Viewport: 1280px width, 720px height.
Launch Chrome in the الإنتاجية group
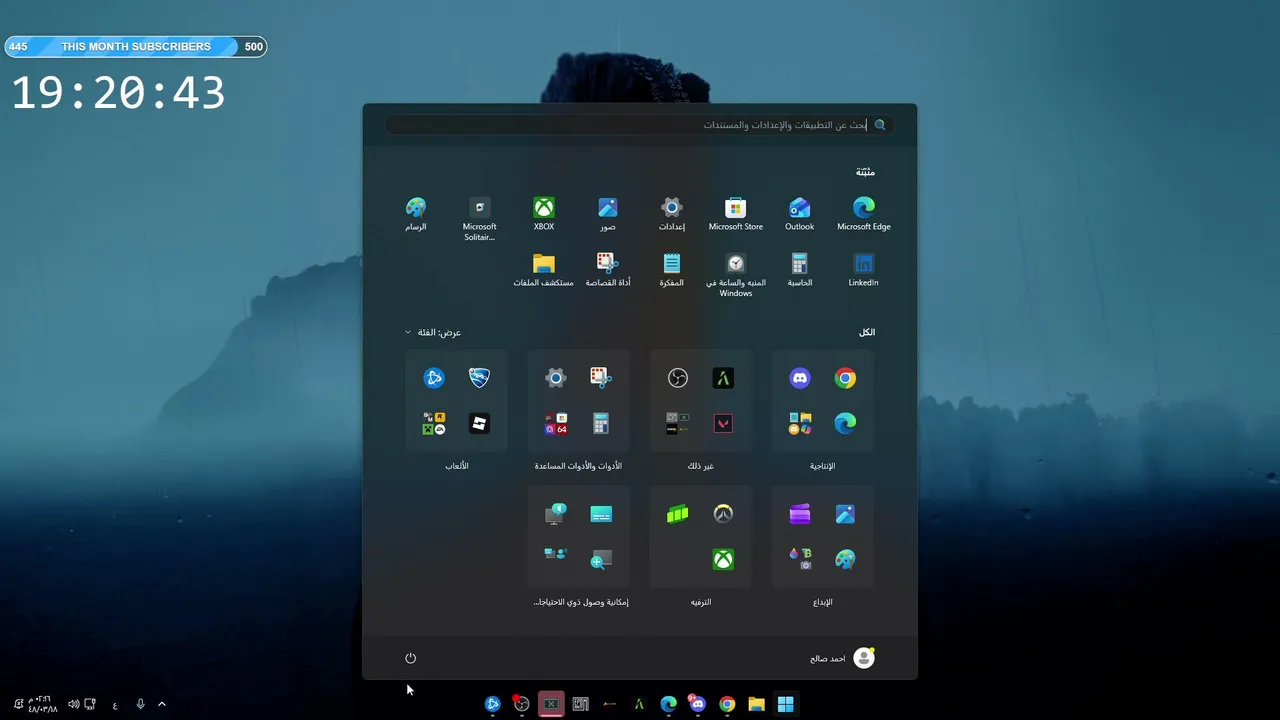[x=845, y=378]
